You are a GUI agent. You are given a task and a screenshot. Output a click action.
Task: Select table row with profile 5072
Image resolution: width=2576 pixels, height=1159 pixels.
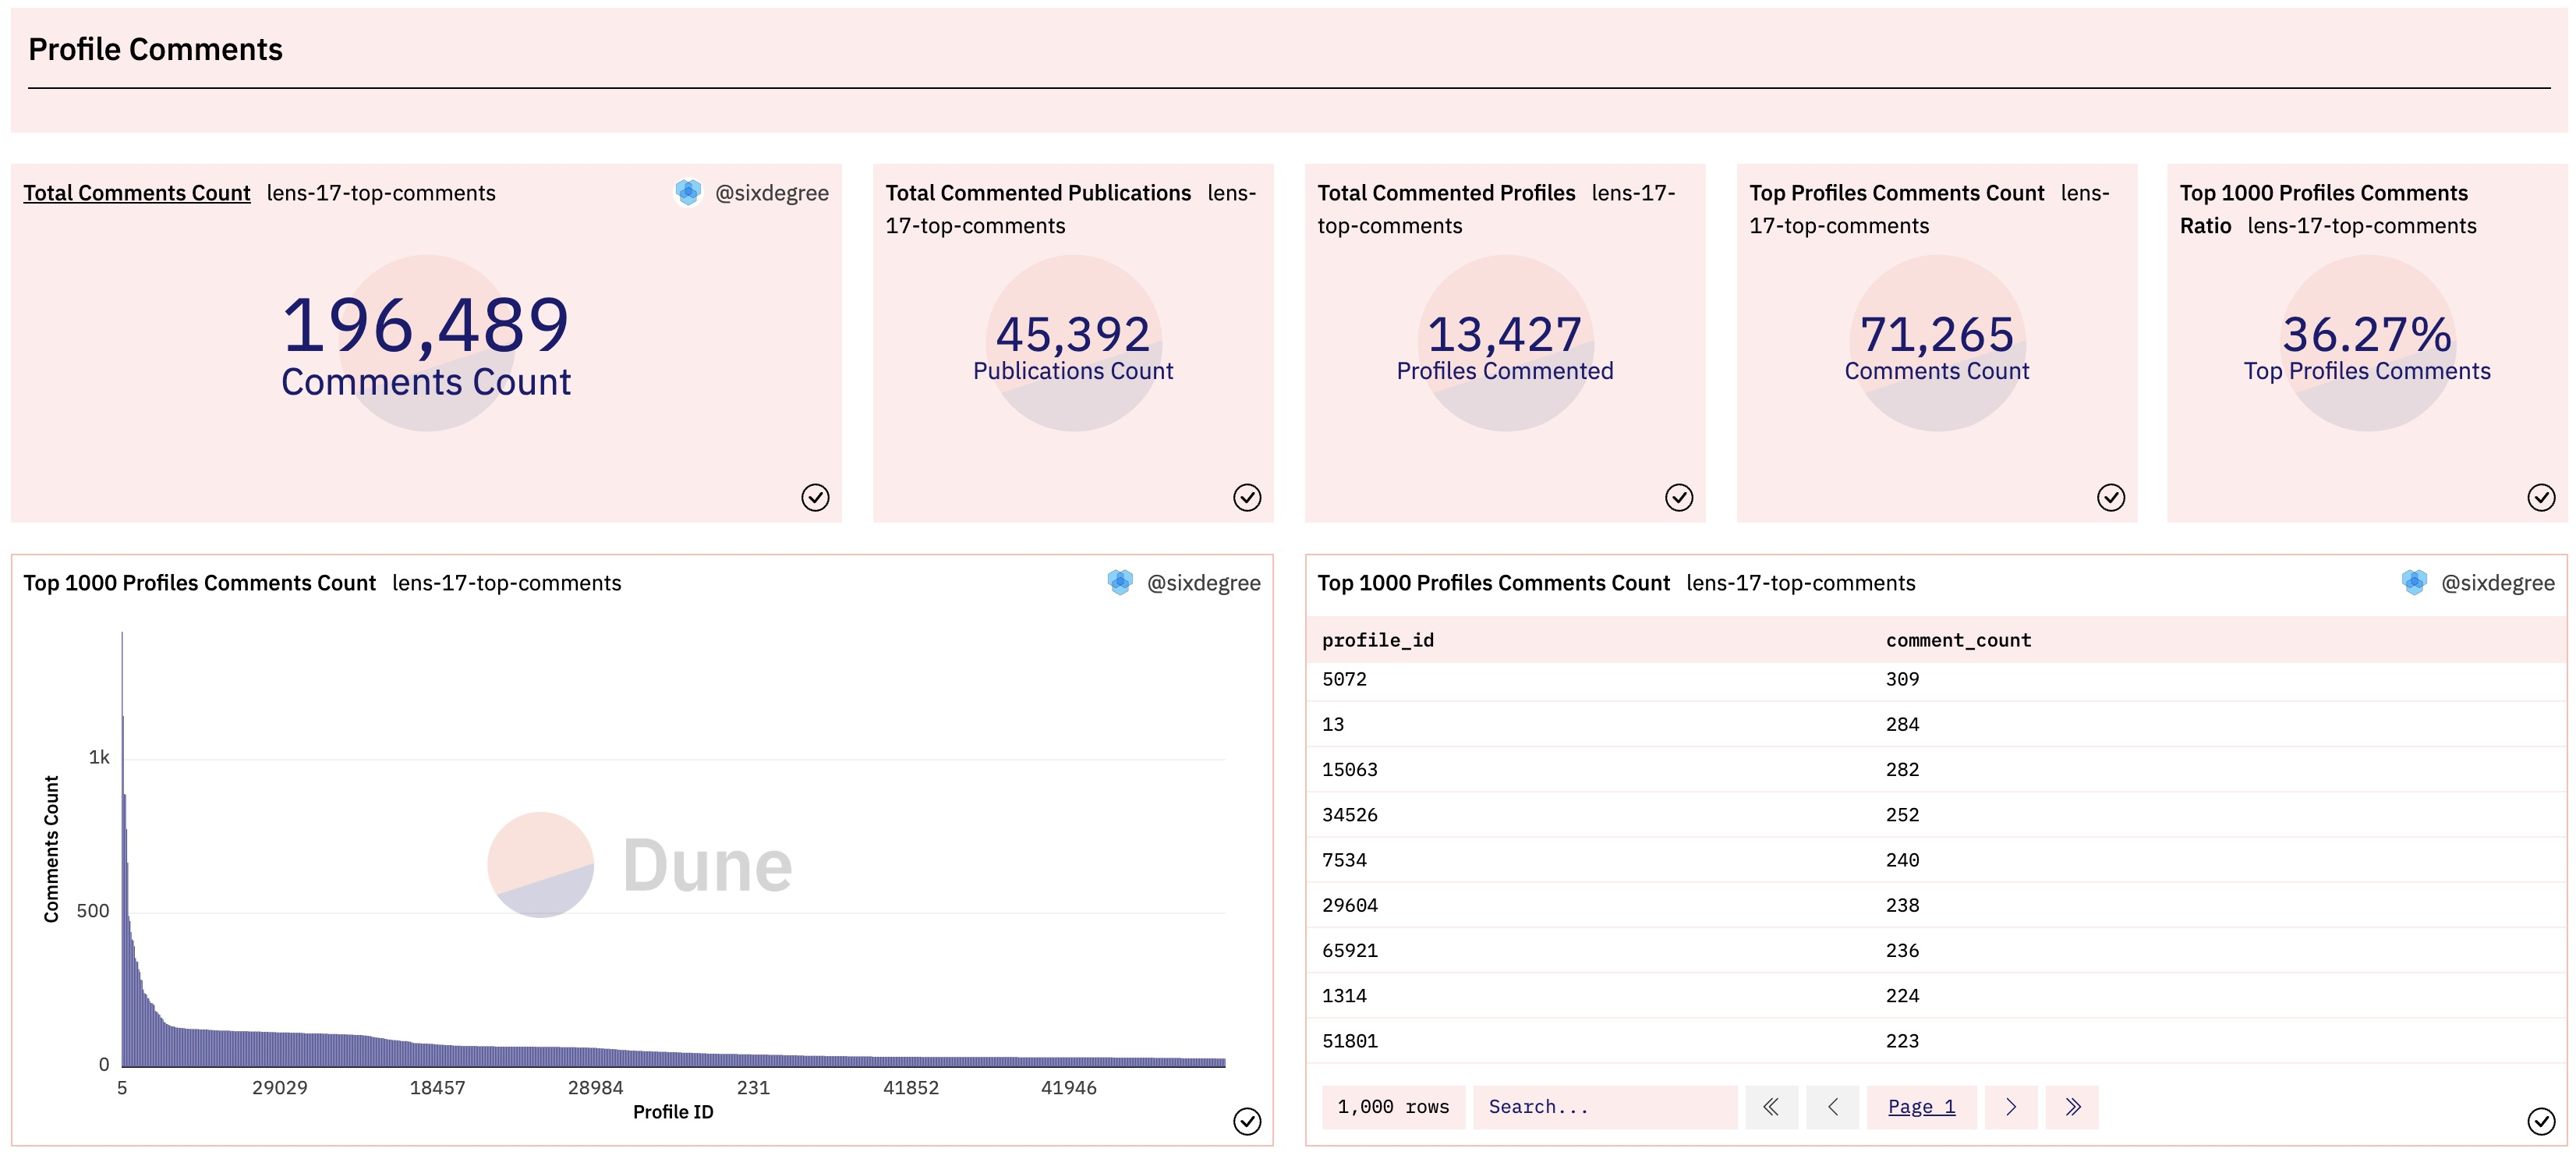click(x=1345, y=679)
